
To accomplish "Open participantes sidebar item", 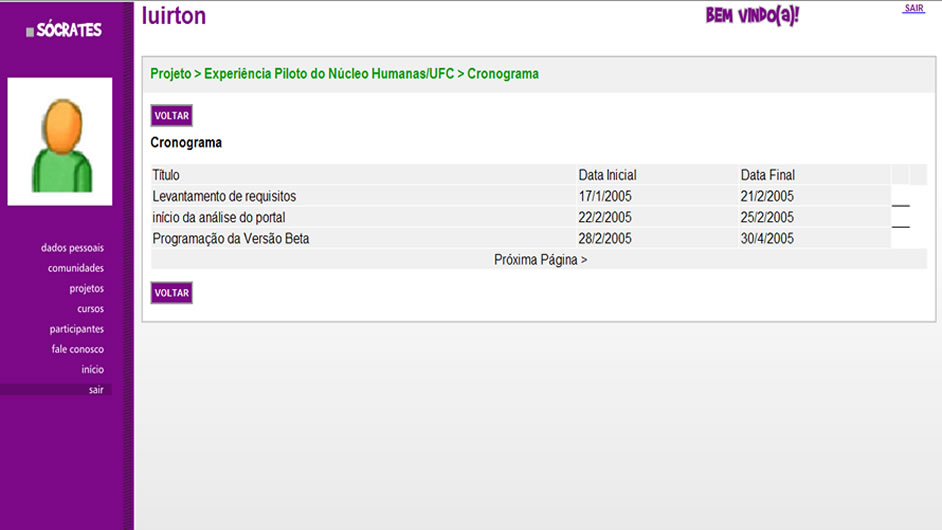I will tap(76, 329).
